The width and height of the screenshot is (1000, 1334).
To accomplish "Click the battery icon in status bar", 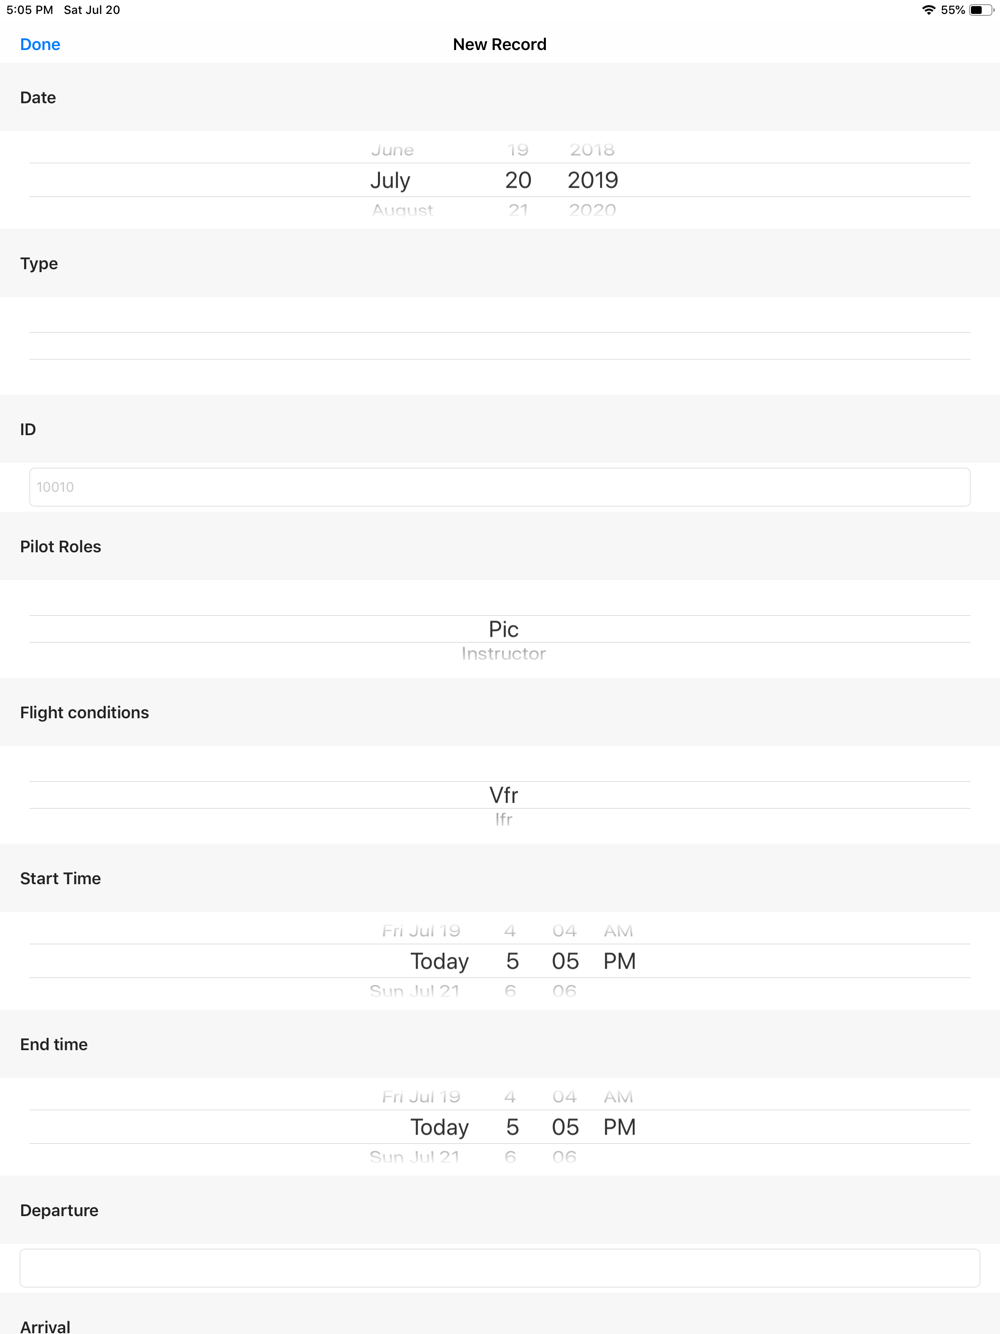I will click(x=981, y=10).
